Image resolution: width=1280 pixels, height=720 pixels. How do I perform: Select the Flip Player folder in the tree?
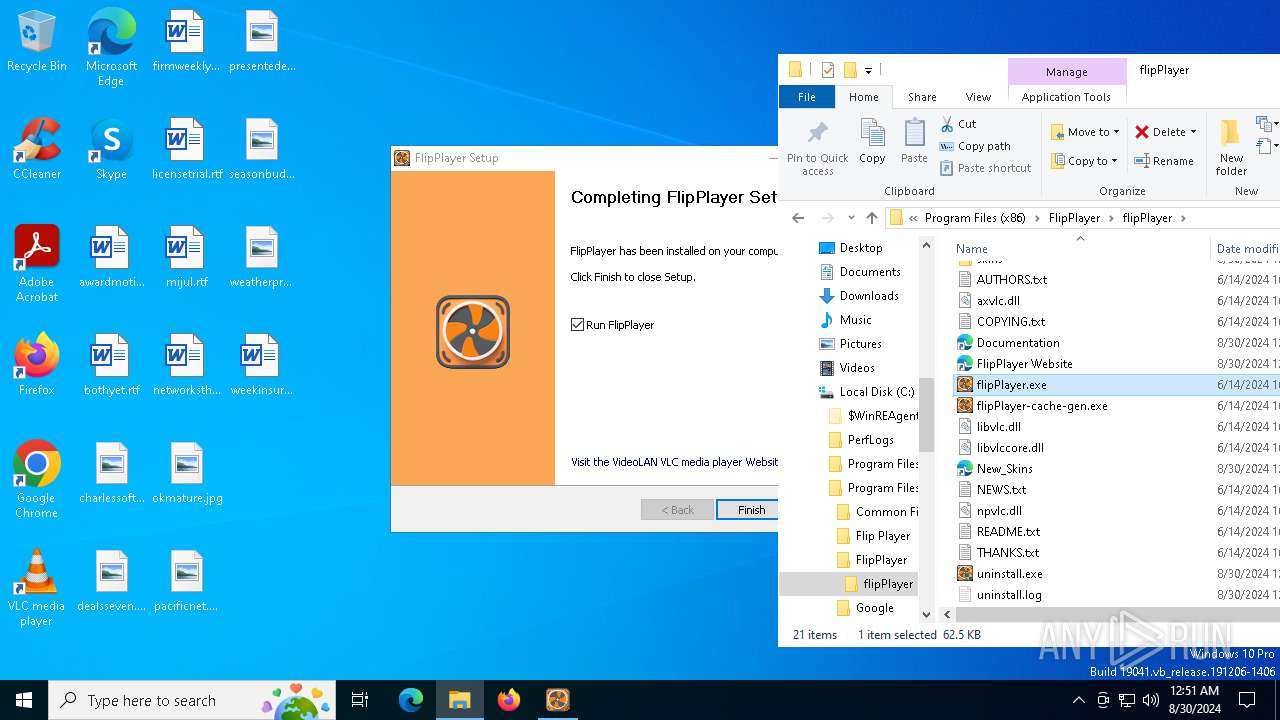(882, 536)
